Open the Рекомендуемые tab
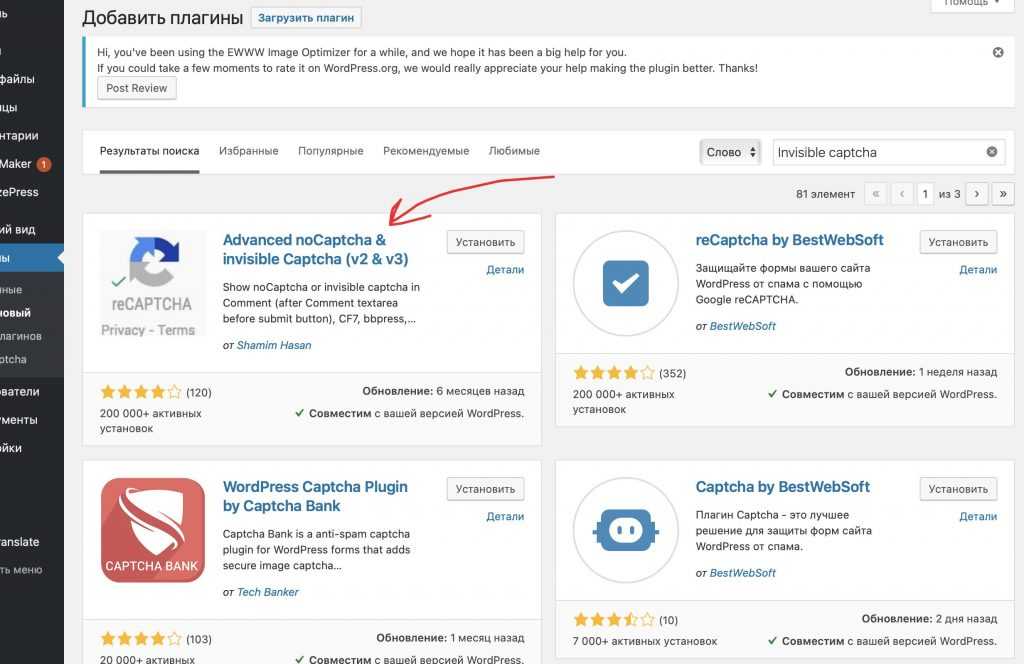This screenshot has height=664, width=1024. coord(426,151)
